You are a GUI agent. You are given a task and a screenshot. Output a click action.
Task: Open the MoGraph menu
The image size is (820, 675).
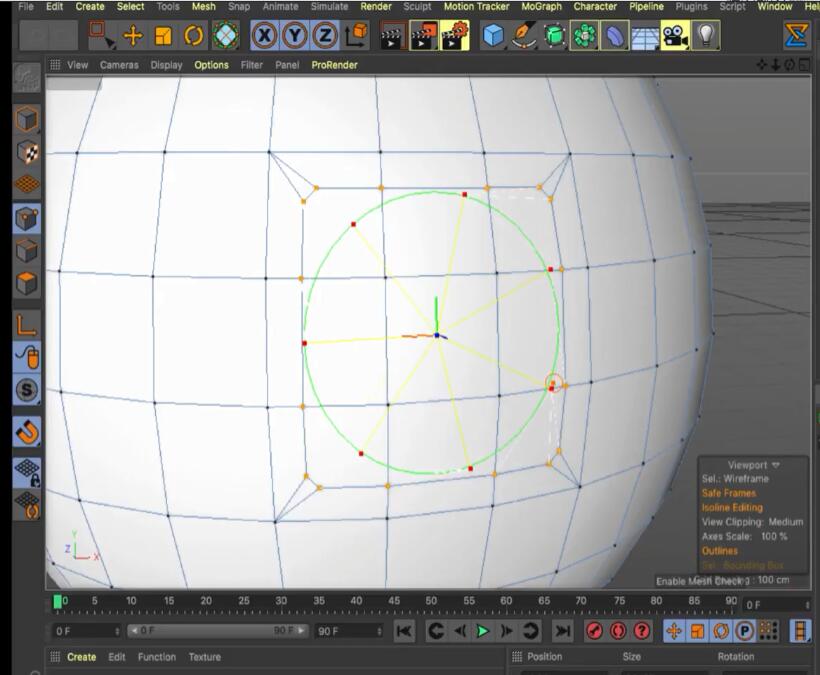[x=542, y=6]
